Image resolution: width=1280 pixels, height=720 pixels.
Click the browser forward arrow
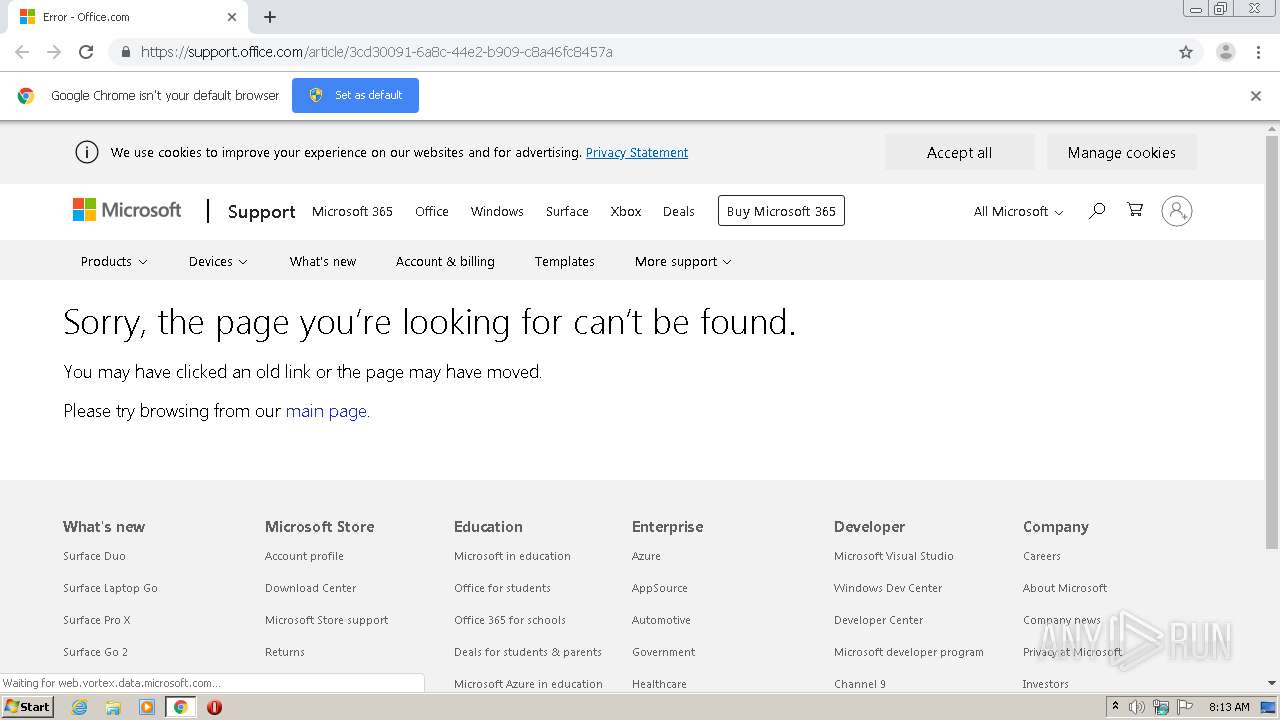point(54,52)
